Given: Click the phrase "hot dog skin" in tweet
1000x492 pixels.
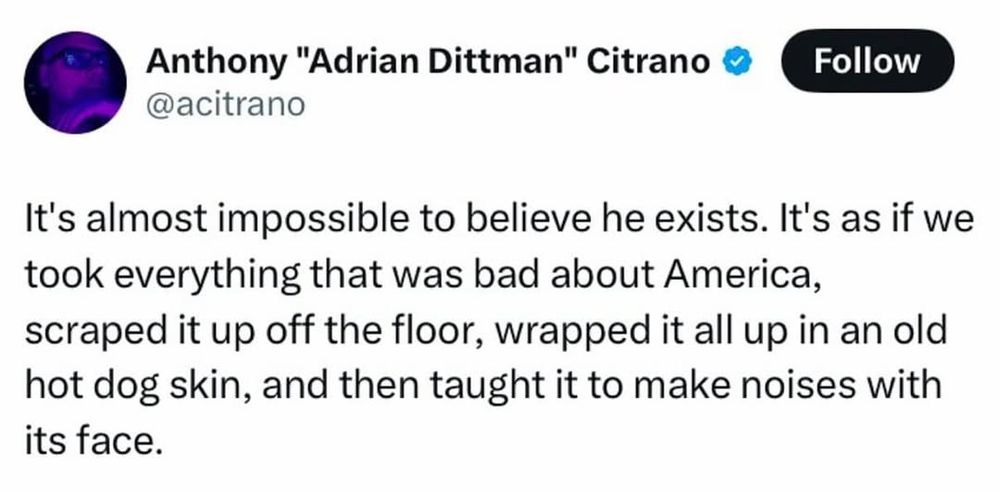Looking at the screenshot, I should [x=131, y=387].
